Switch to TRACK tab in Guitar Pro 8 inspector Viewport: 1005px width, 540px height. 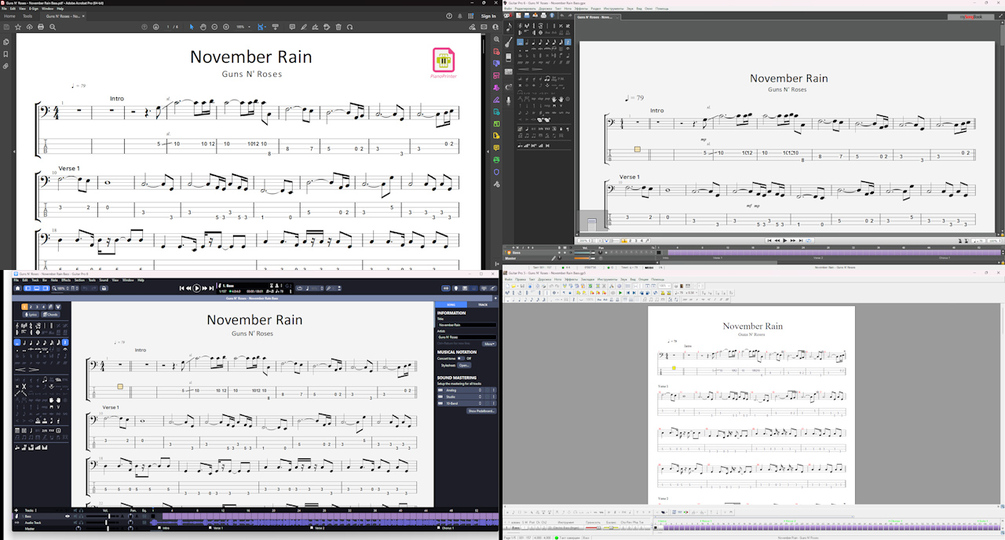coord(483,305)
